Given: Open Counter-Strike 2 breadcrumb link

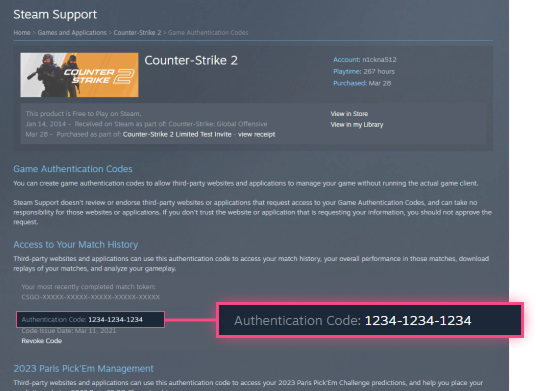Looking at the screenshot, I should [x=137, y=33].
